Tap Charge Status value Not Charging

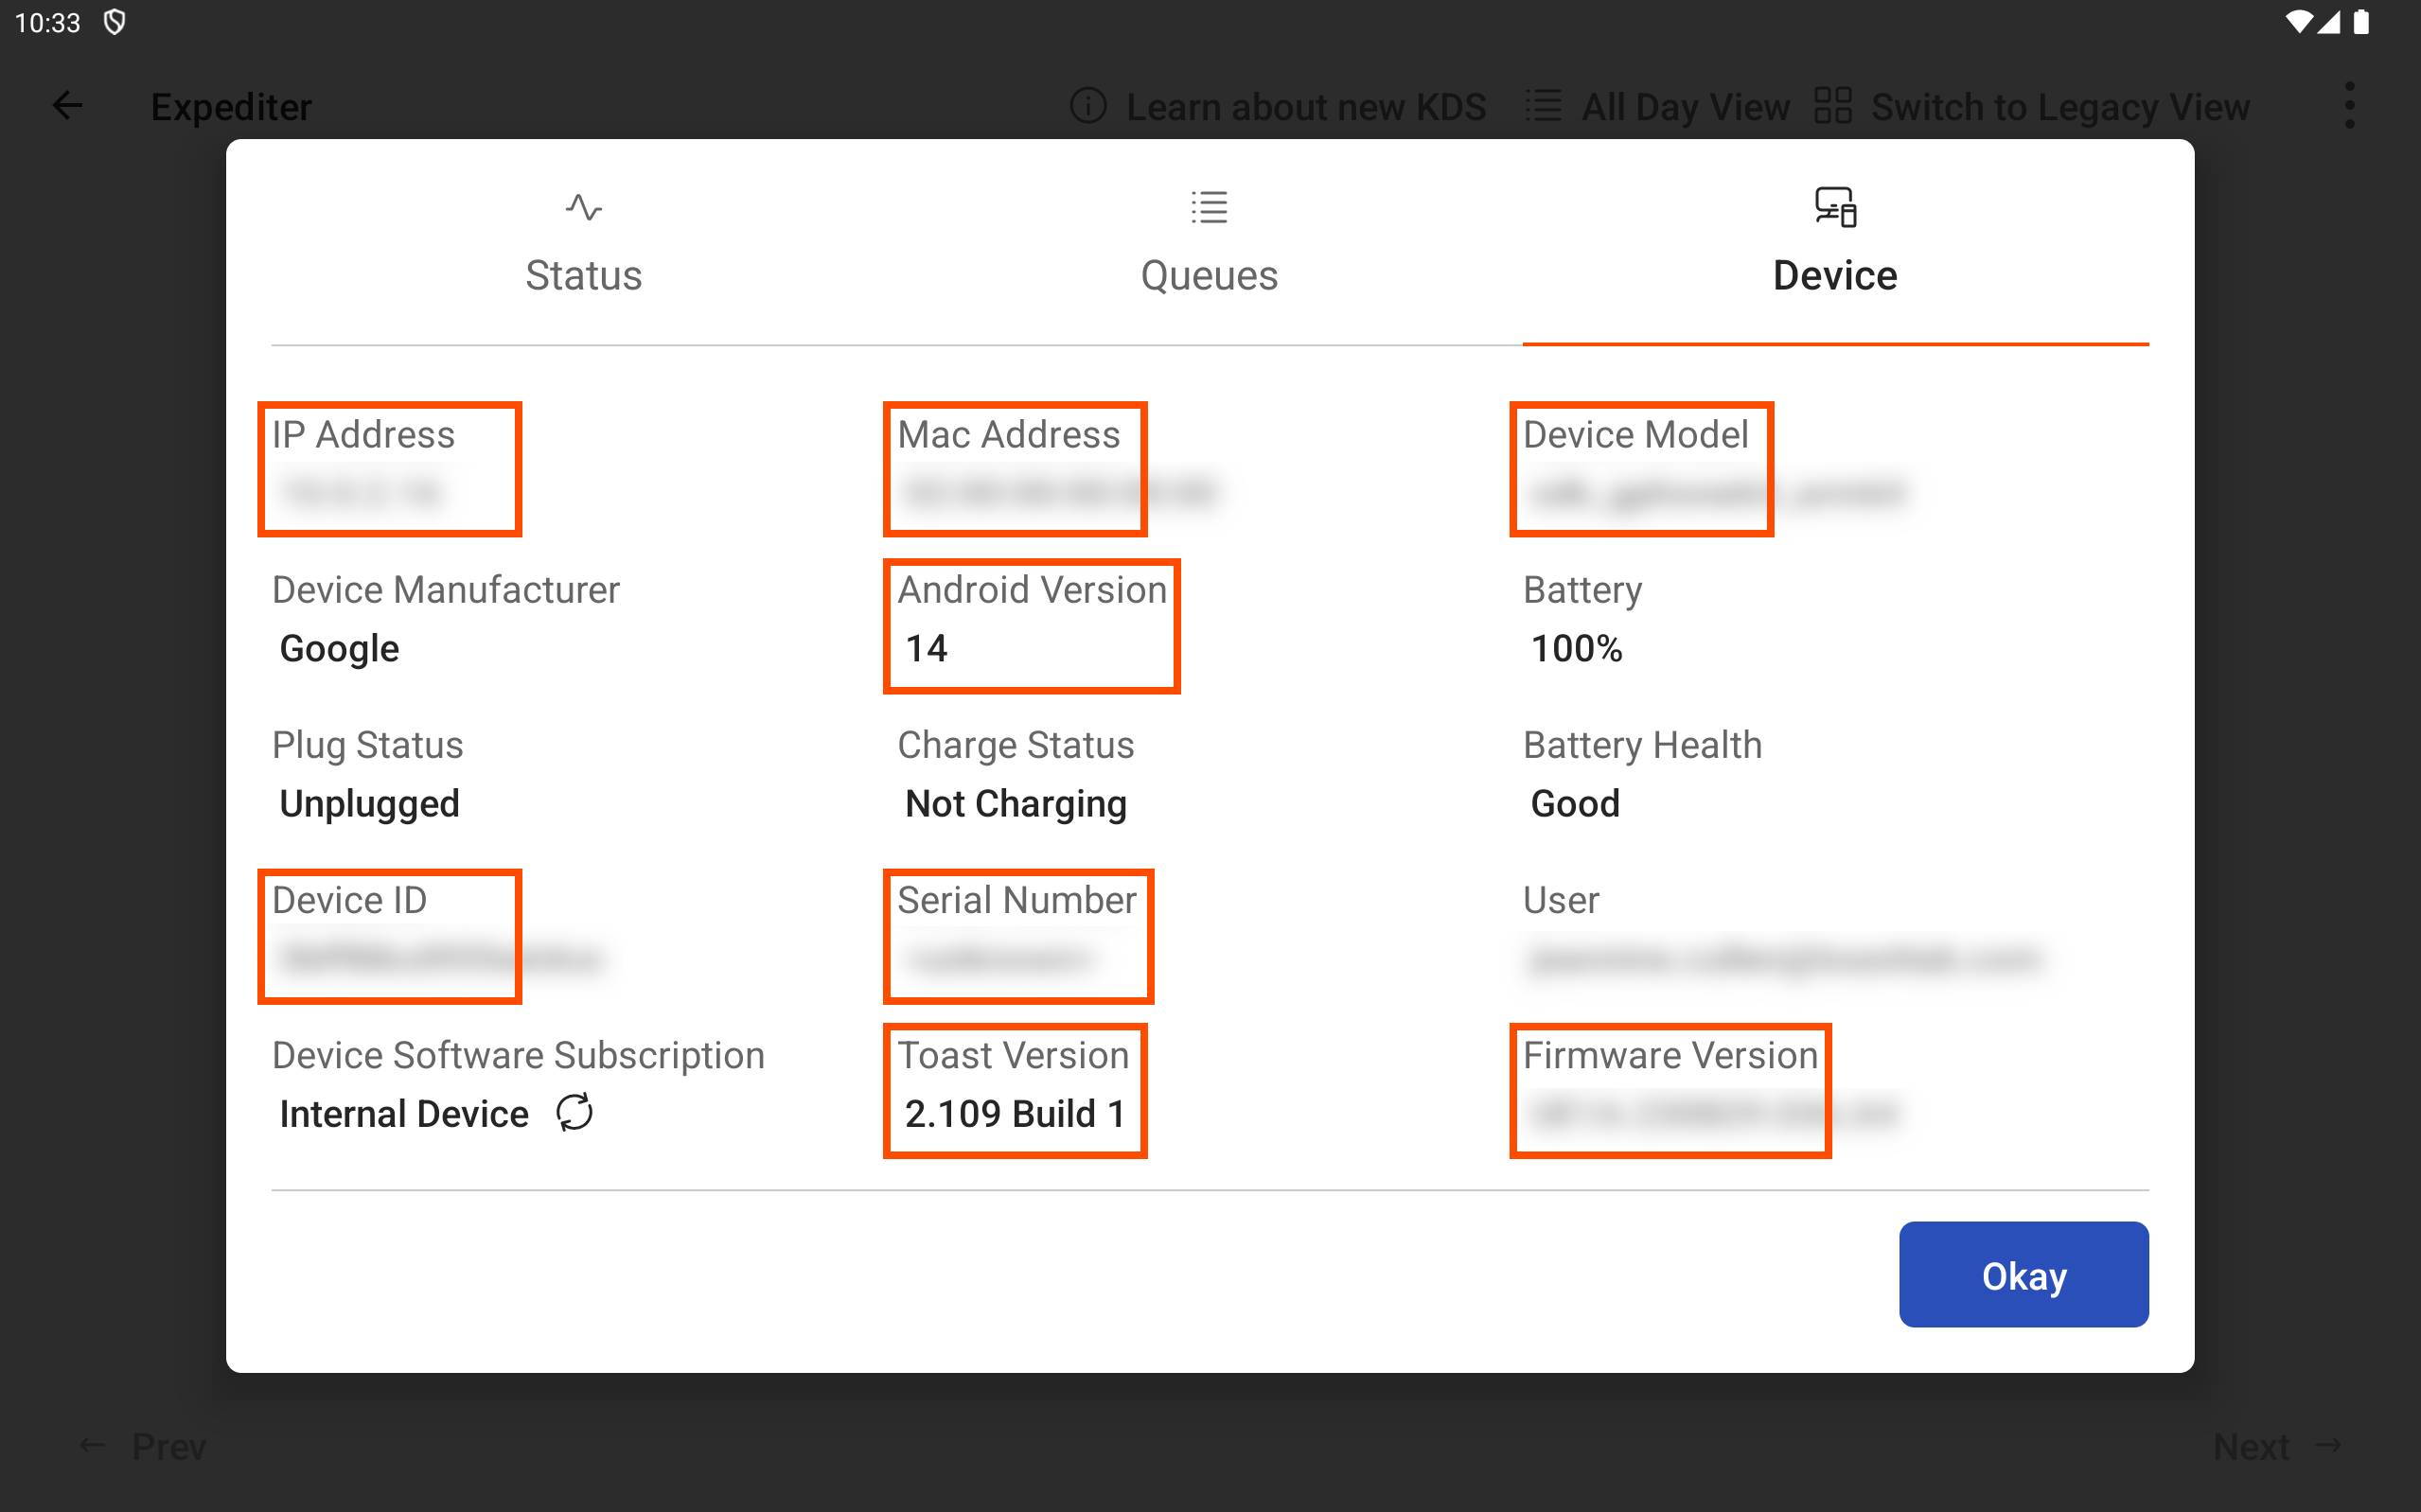1015,804
